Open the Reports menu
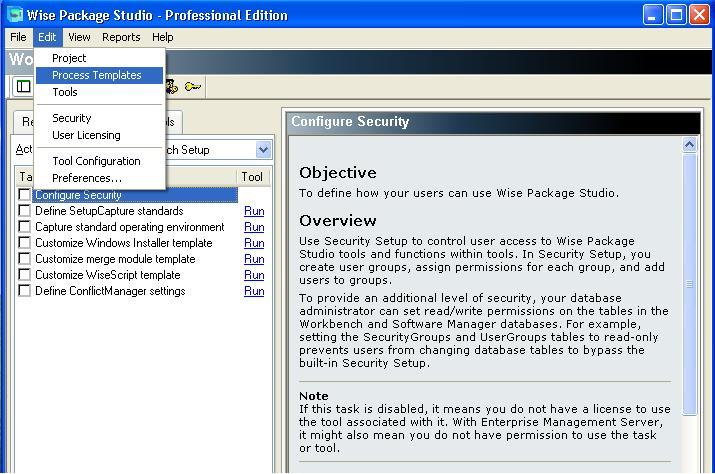The width and height of the screenshot is (715, 474). click(x=121, y=37)
